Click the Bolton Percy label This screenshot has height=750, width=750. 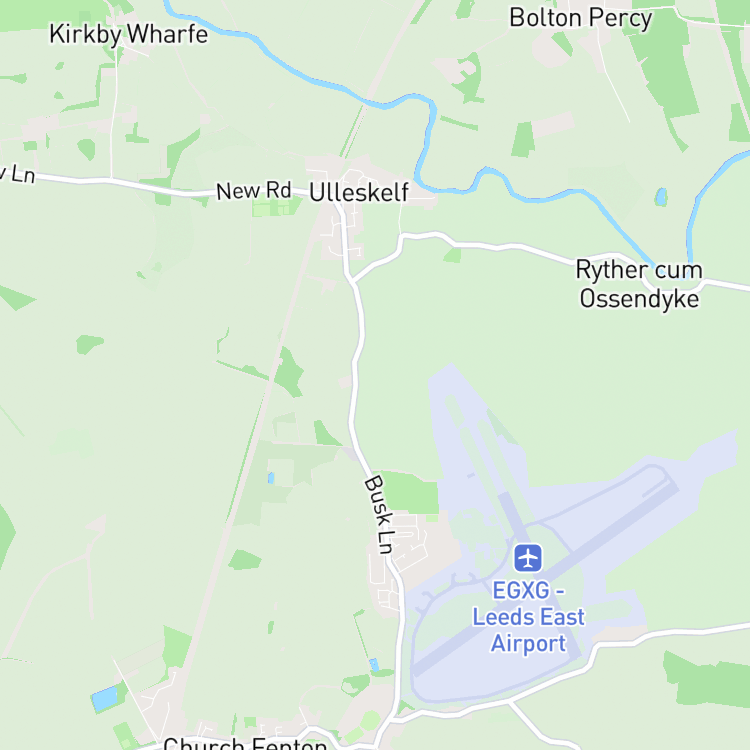(581, 18)
